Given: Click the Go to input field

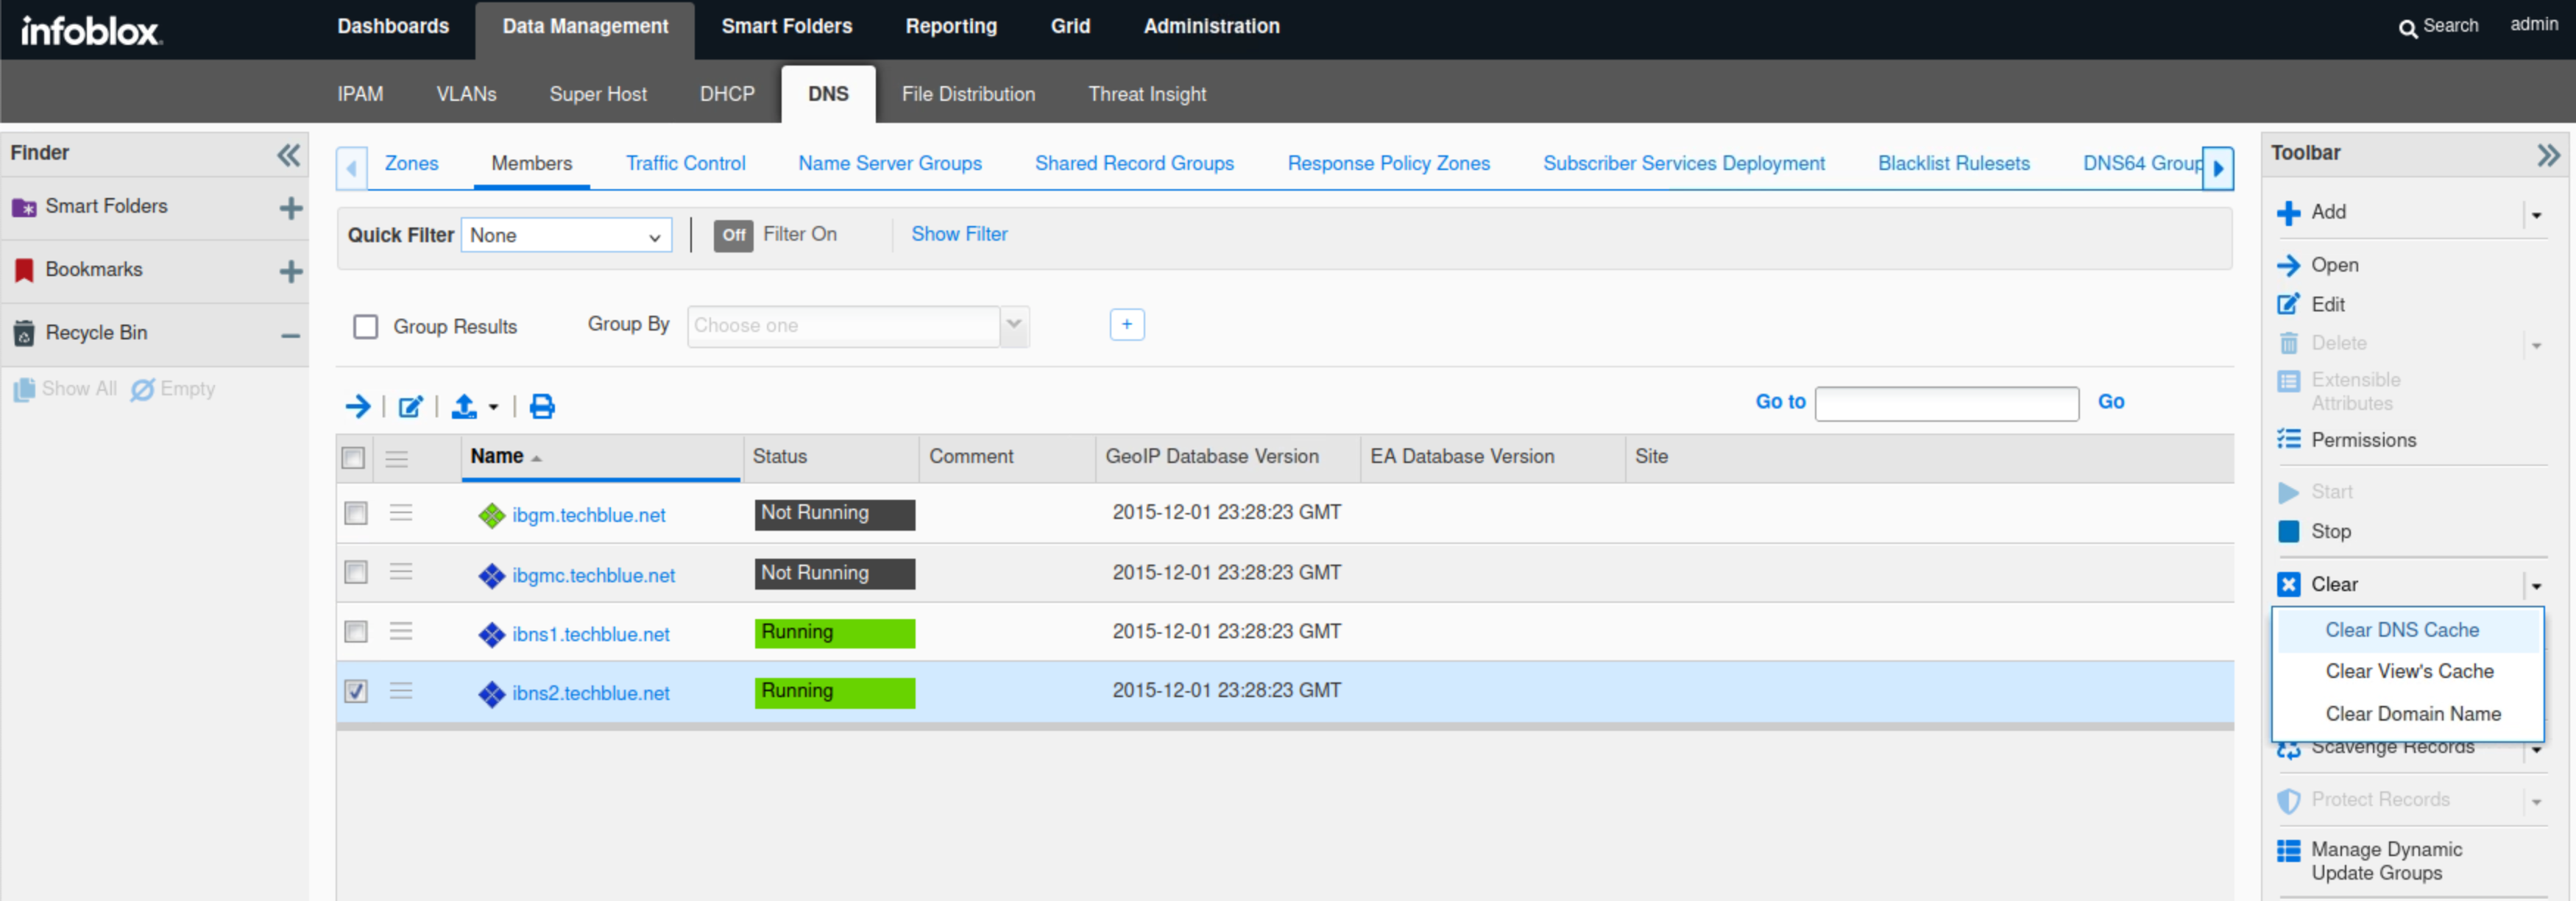Looking at the screenshot, I should 1945,403.
